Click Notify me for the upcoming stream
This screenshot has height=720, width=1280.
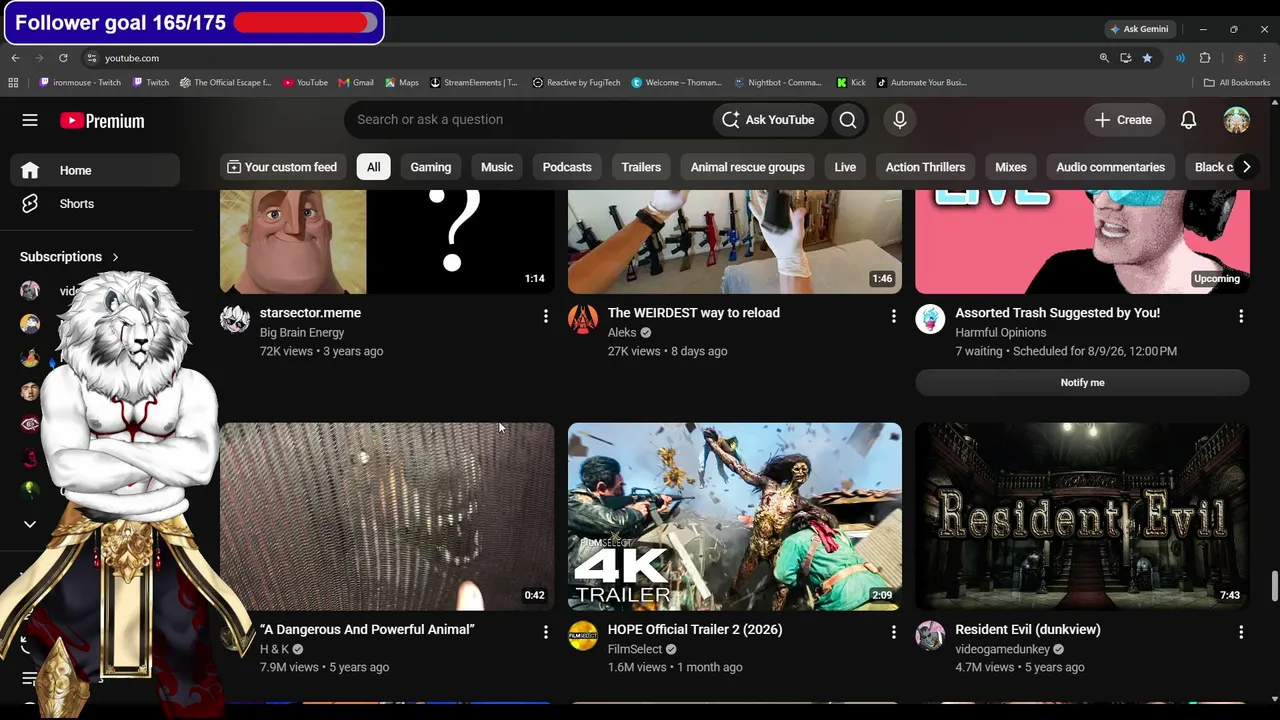(x=1082, y=383)
